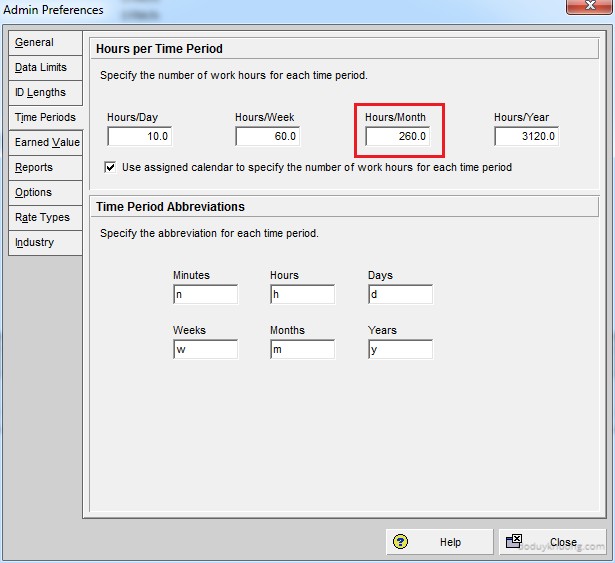The image size is (615, 563).
Task: Select the ID Lengths tab
Action: [40, 93]
